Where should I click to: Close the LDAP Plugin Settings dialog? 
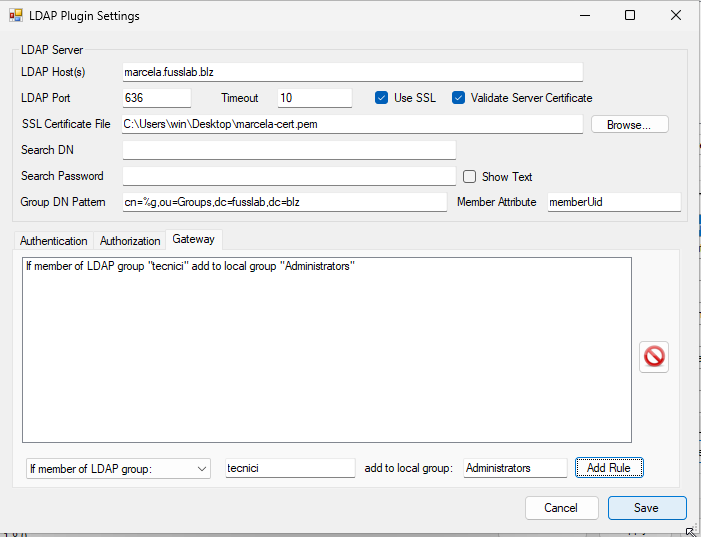pos(676,15)
